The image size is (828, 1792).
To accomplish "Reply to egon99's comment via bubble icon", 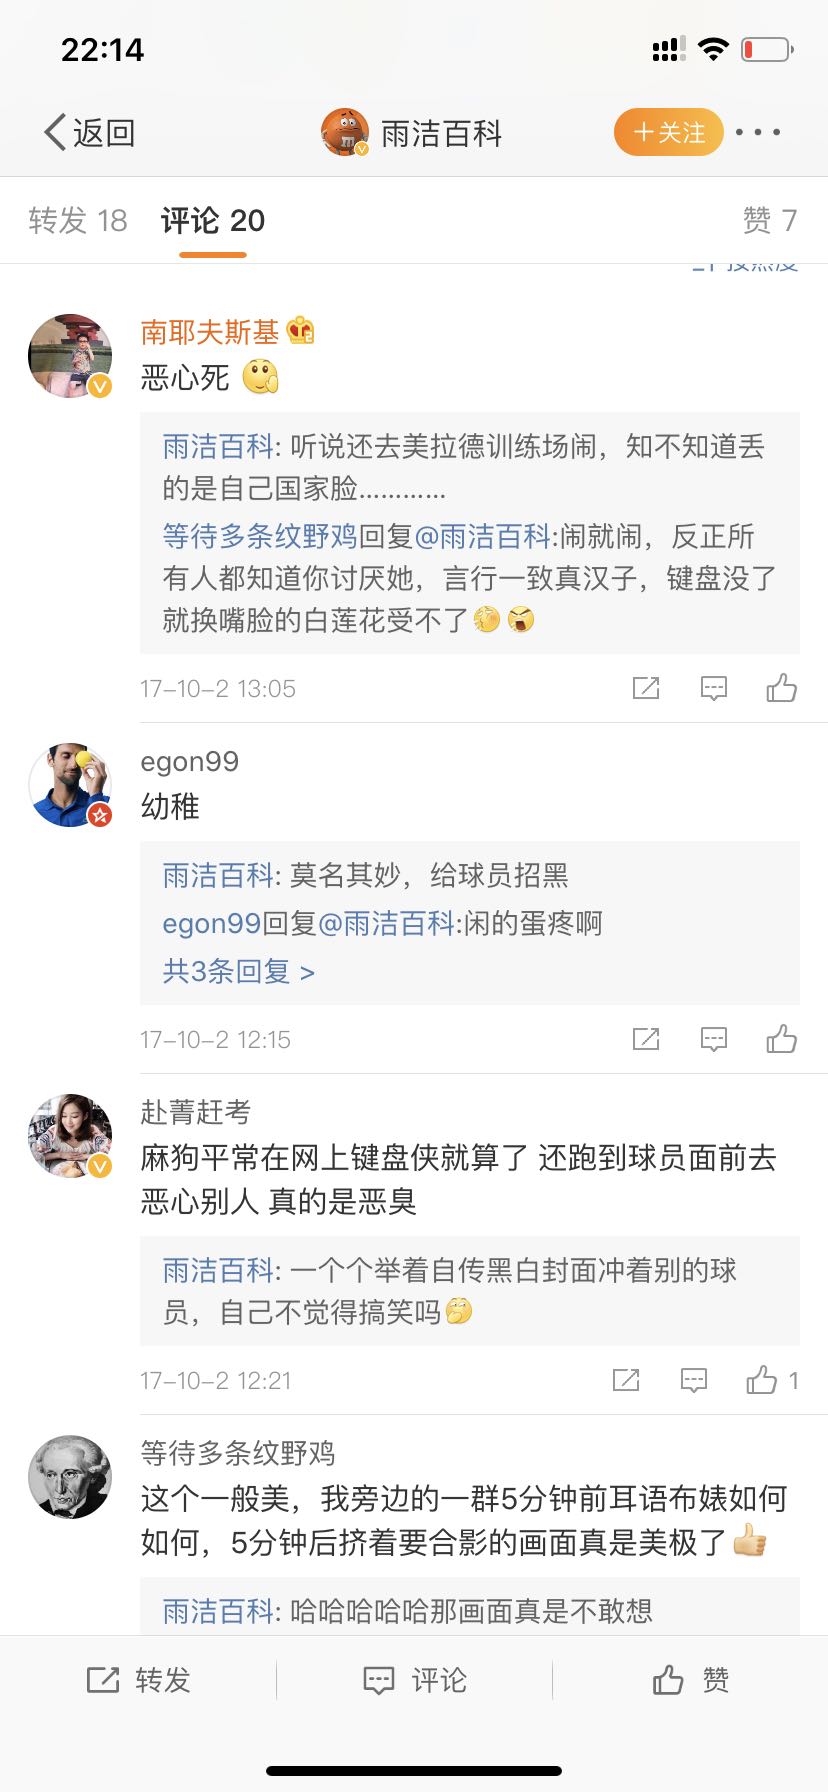I will pyautogui.click(x=713, y=1040).
